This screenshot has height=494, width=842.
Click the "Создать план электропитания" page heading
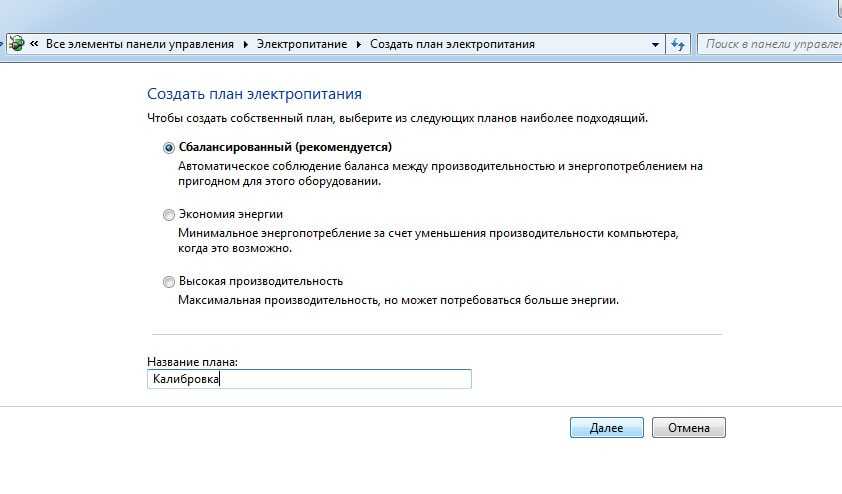(254, 94)
